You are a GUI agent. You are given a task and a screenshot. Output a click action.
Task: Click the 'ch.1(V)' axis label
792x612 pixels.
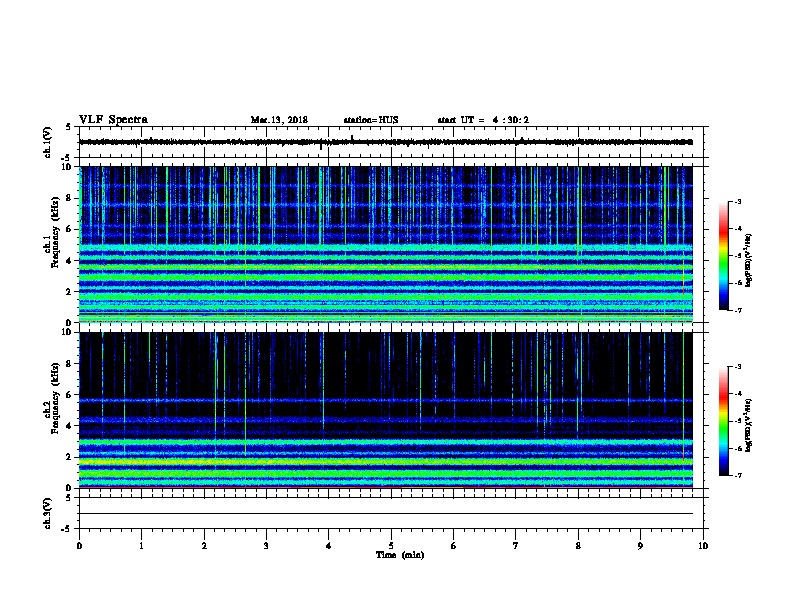click(x=48, y=142)
